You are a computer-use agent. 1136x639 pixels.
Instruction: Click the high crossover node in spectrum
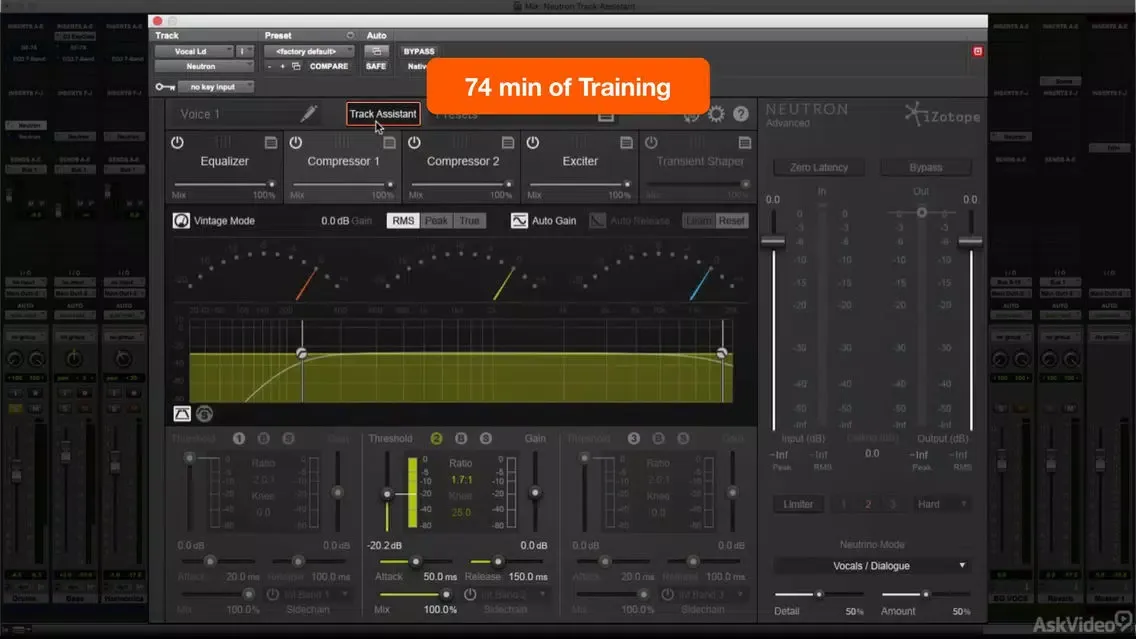click(722, 353)
